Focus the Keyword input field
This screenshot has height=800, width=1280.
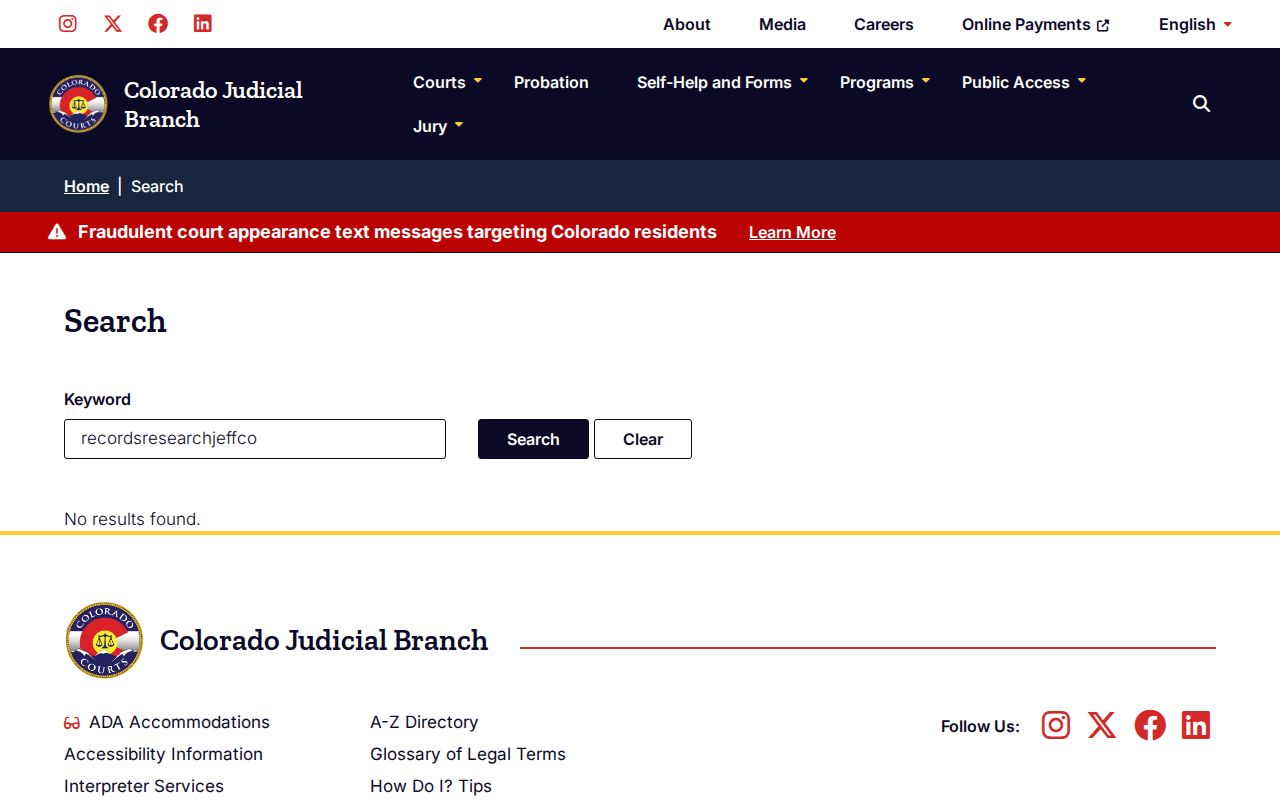[x=255, y=439]
